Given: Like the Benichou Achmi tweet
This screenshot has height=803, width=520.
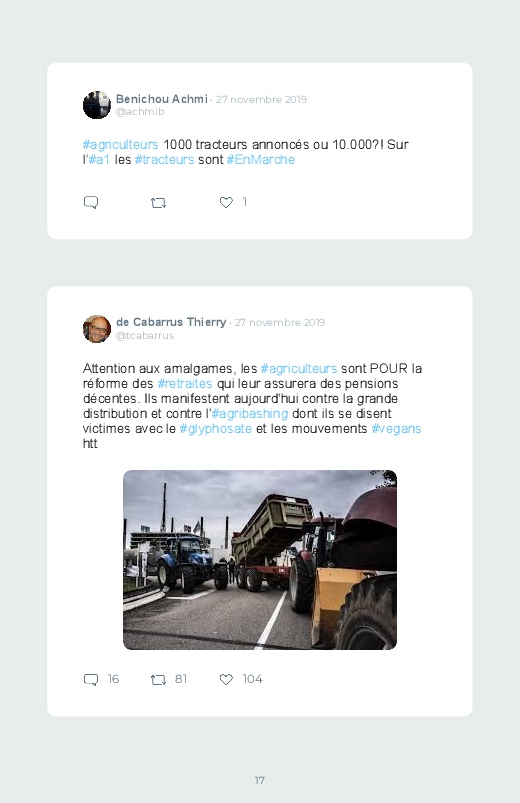Looking at the screenshot, I should pyautogui.click(x=226, y=202).
